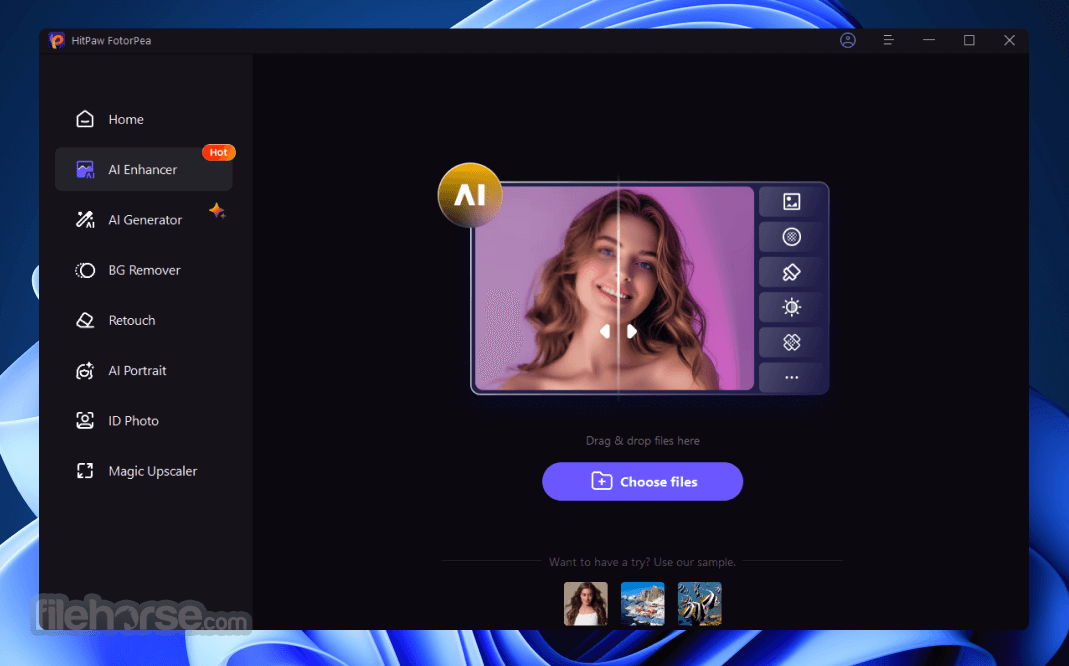
Task: Open the Retouch section
Action: pyautogui.click(x=143, y=320)
